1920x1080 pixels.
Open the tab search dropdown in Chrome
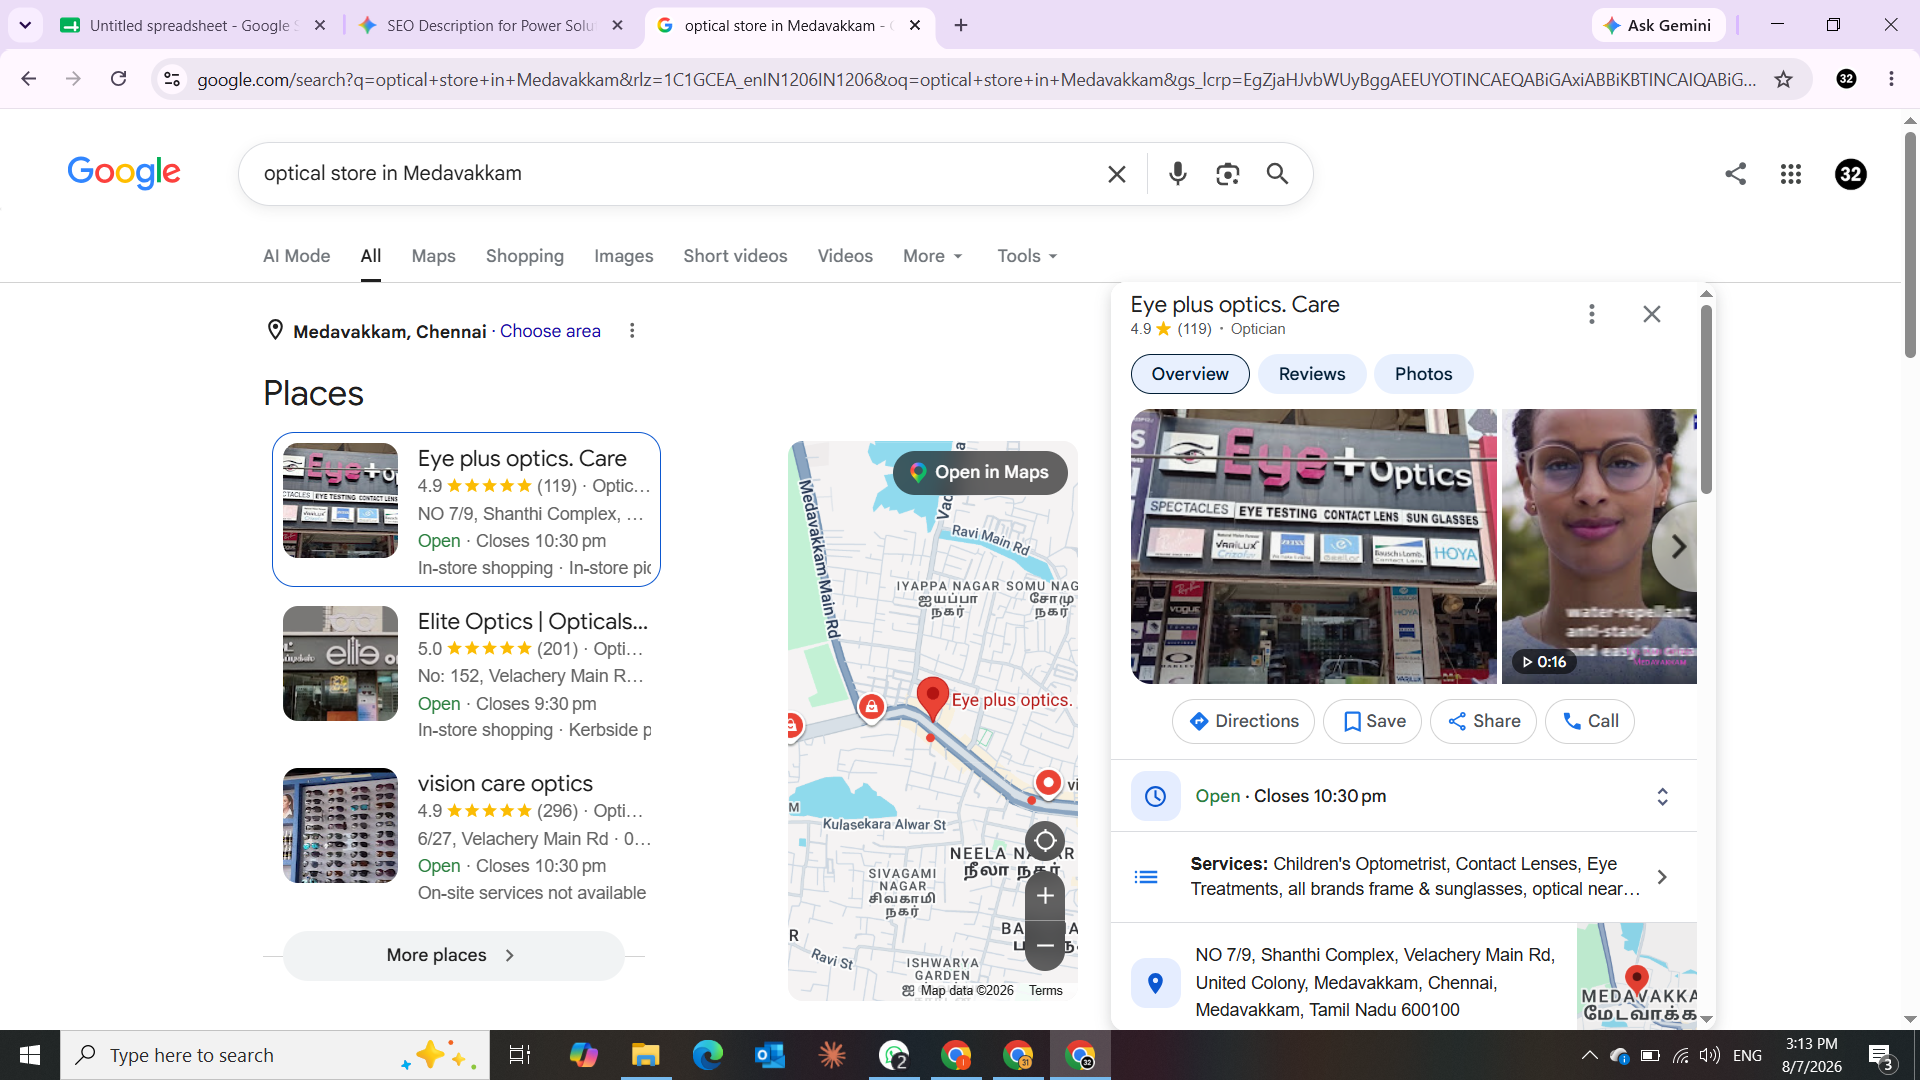25,25
